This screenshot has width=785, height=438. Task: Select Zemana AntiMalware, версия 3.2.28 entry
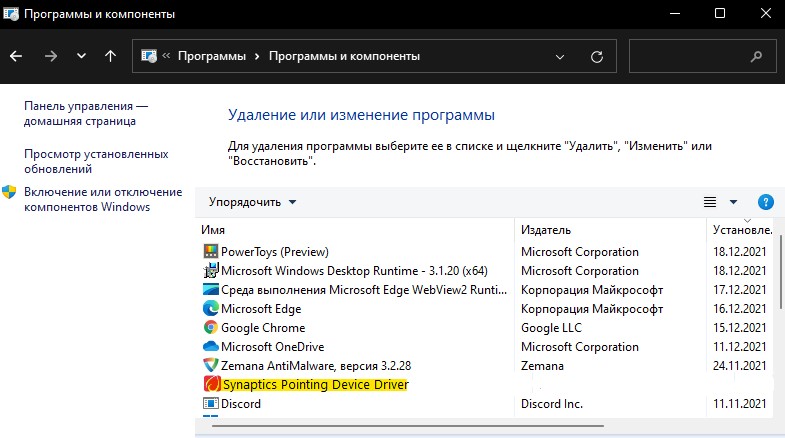pos(316,366)
